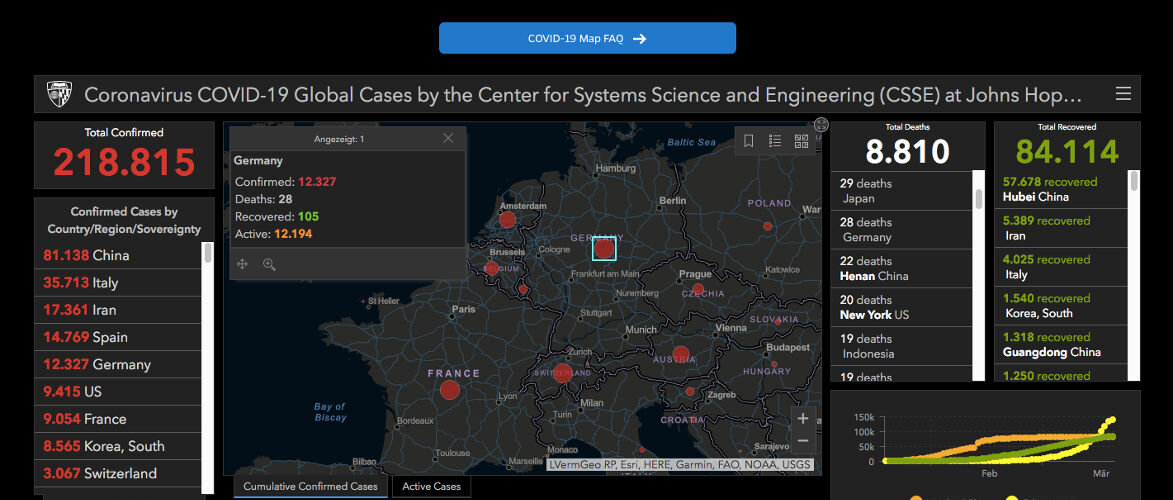Select Spain in confirmed cases list
The image size is (1173, 500).
click(x=117, y=338)
